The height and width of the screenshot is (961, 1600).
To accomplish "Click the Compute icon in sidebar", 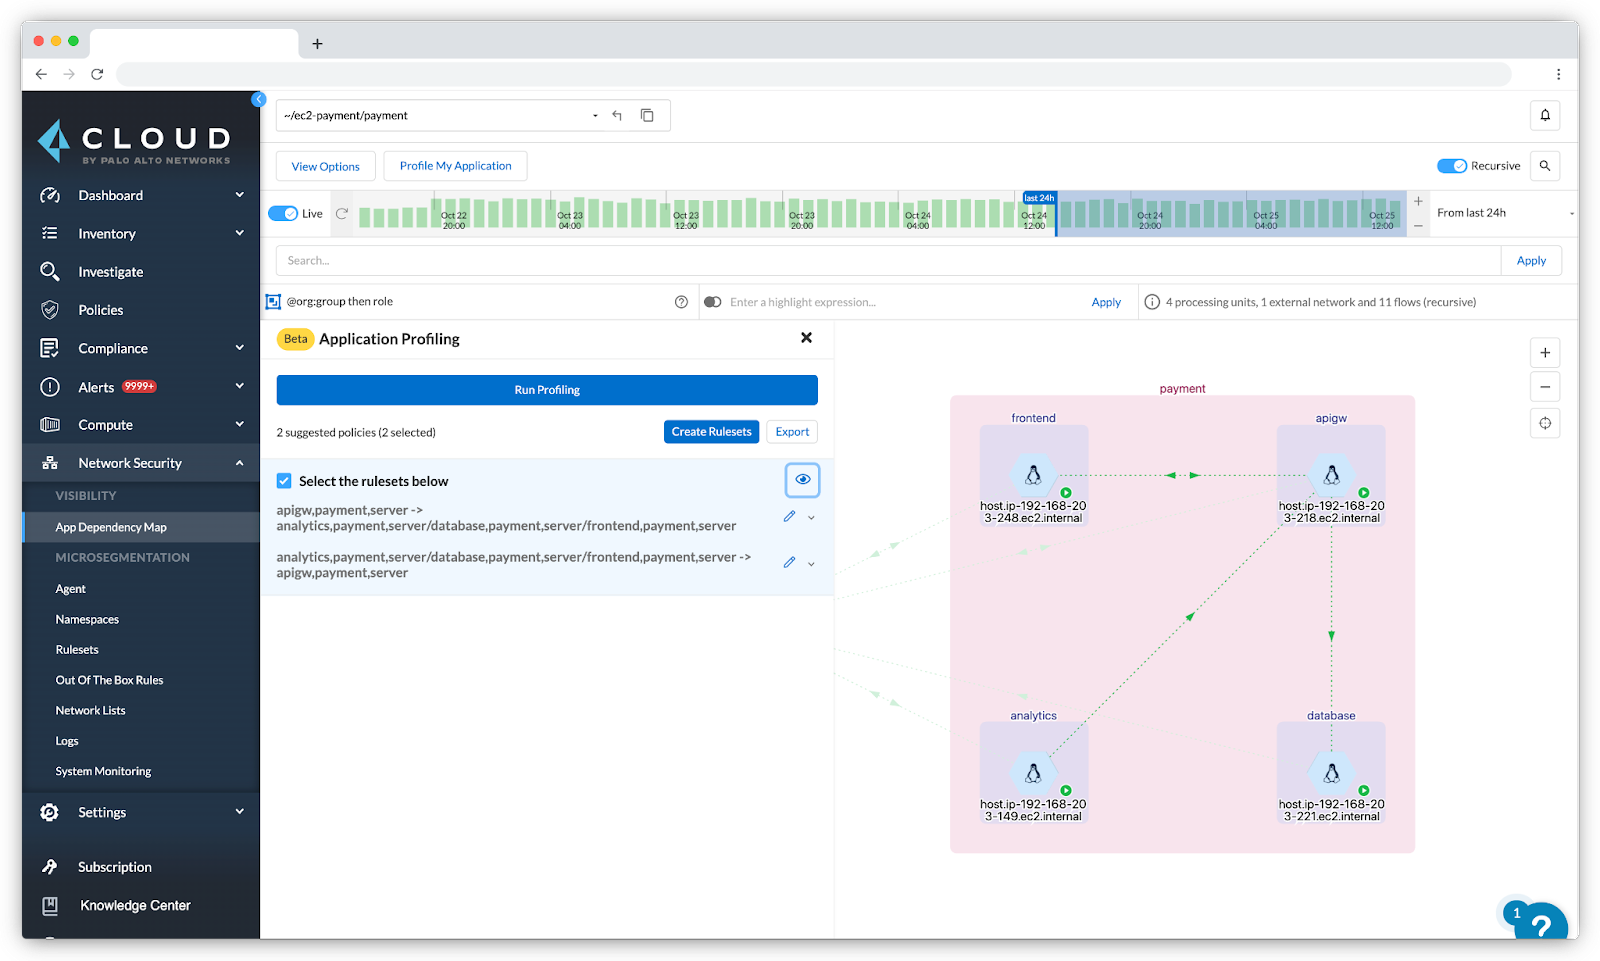I will (x=49, y=425).
